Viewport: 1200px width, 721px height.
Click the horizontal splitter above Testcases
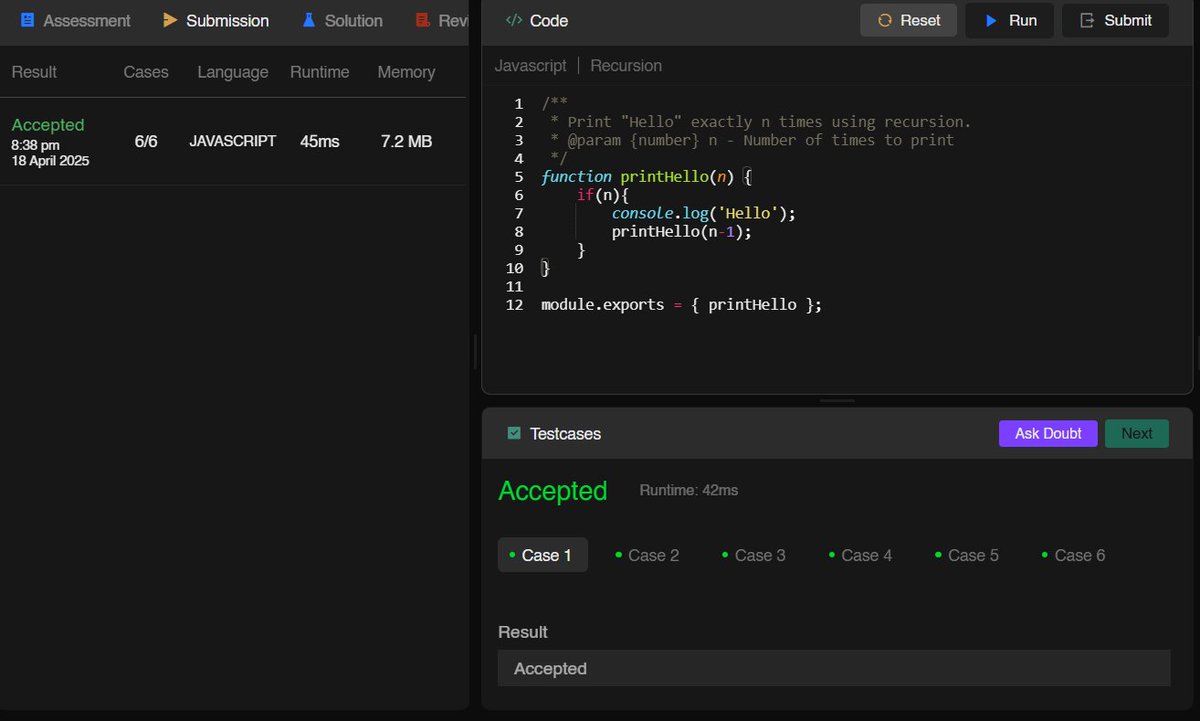coord(837,401)
